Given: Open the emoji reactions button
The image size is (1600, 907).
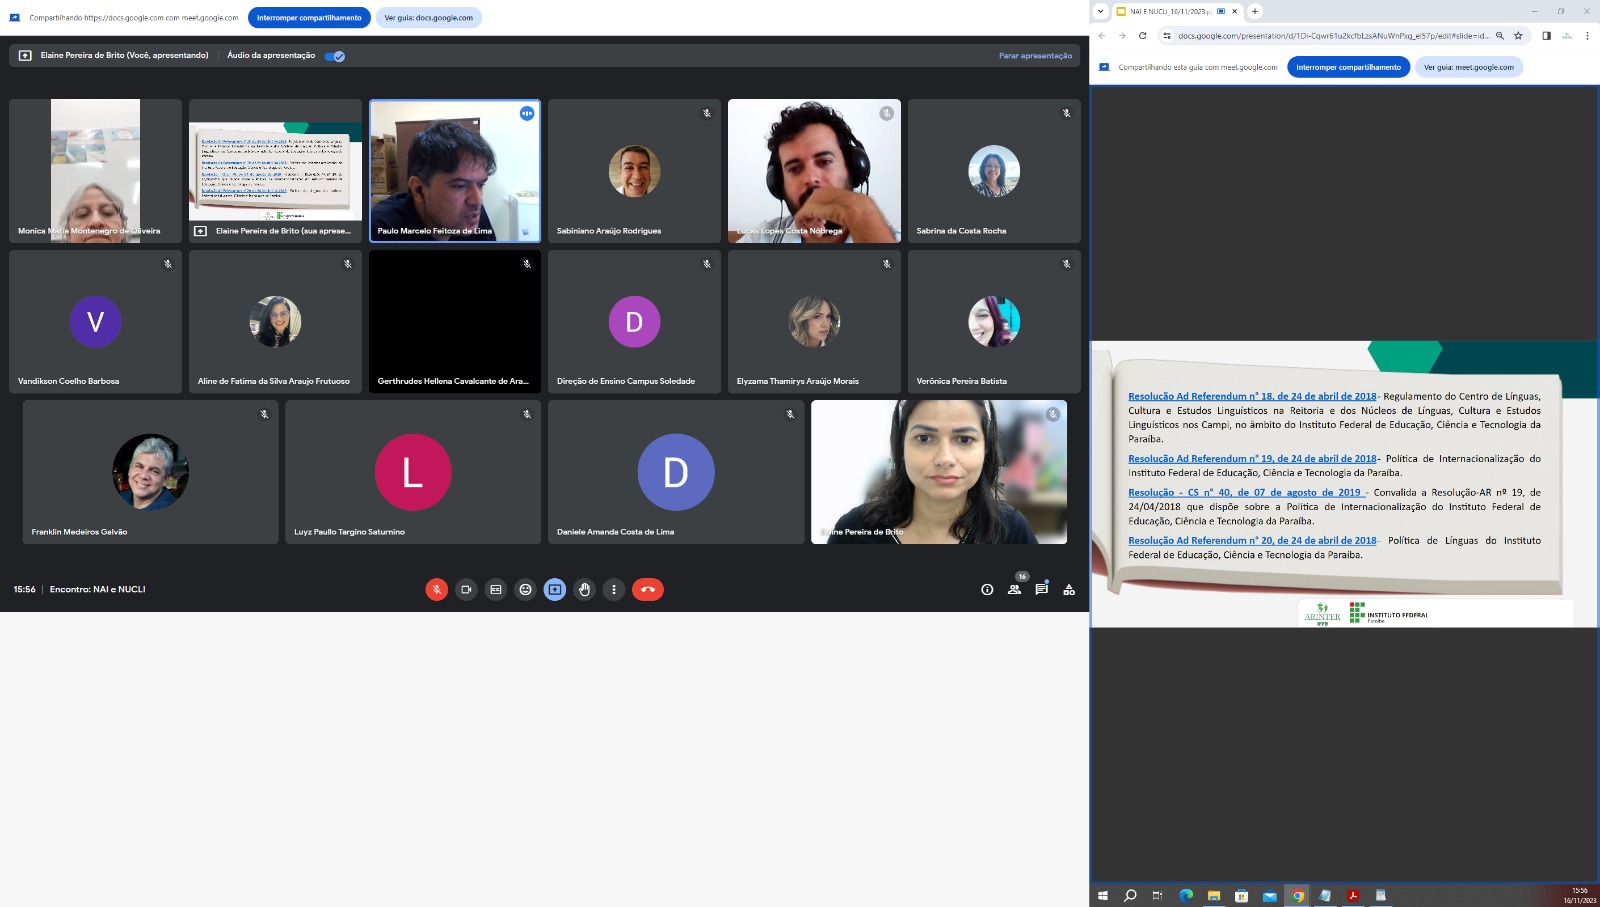Looking at the screenshot, I should [525, 590].
